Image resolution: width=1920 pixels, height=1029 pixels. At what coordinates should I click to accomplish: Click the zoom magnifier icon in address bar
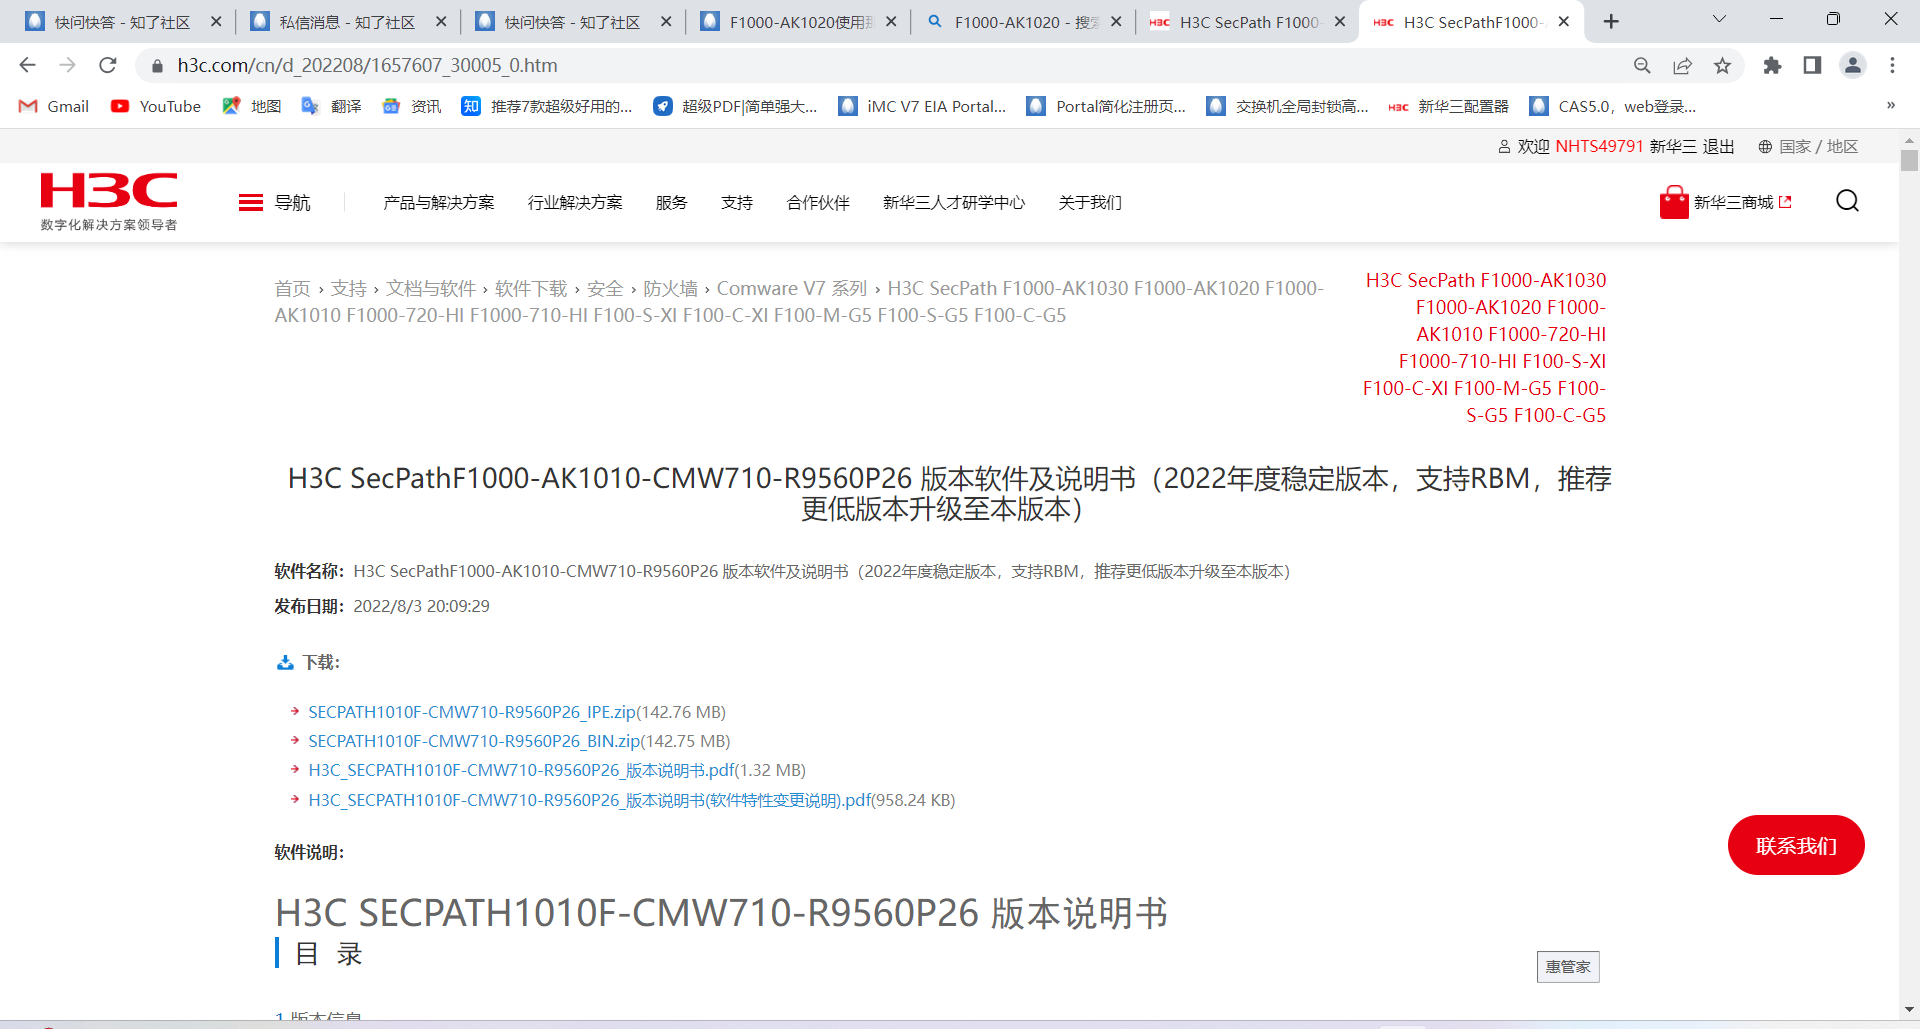click(x=1642, y=65)
